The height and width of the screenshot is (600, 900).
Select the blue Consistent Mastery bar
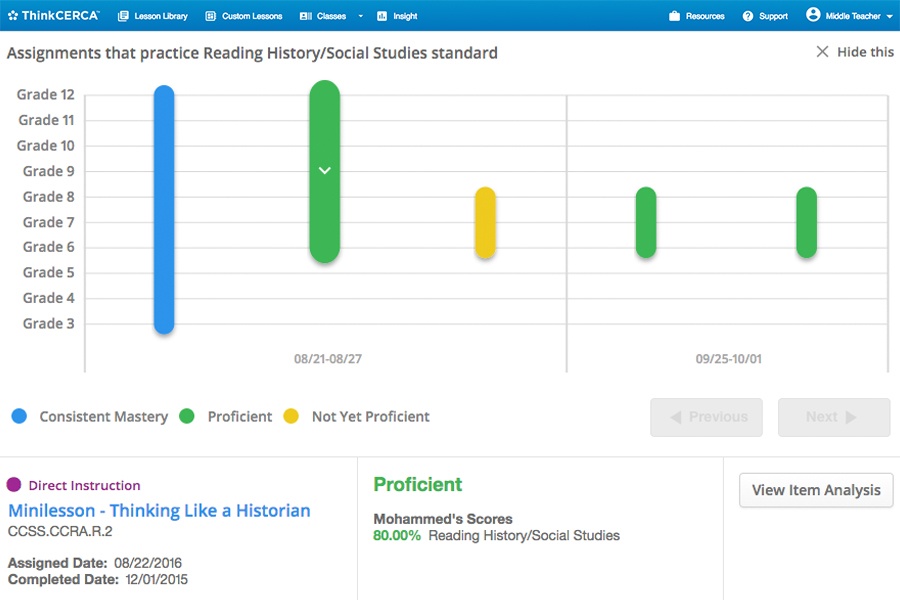pos(164,210)
